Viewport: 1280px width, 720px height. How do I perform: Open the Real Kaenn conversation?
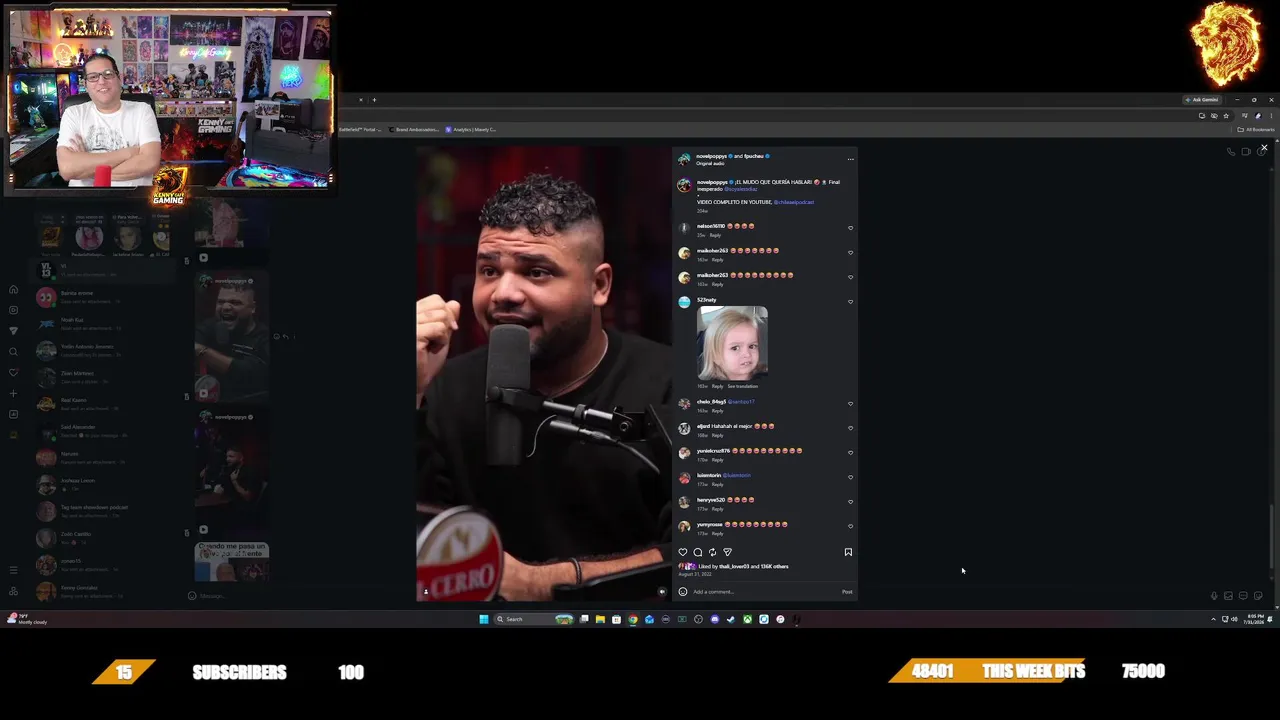click(x=105, y=404)
